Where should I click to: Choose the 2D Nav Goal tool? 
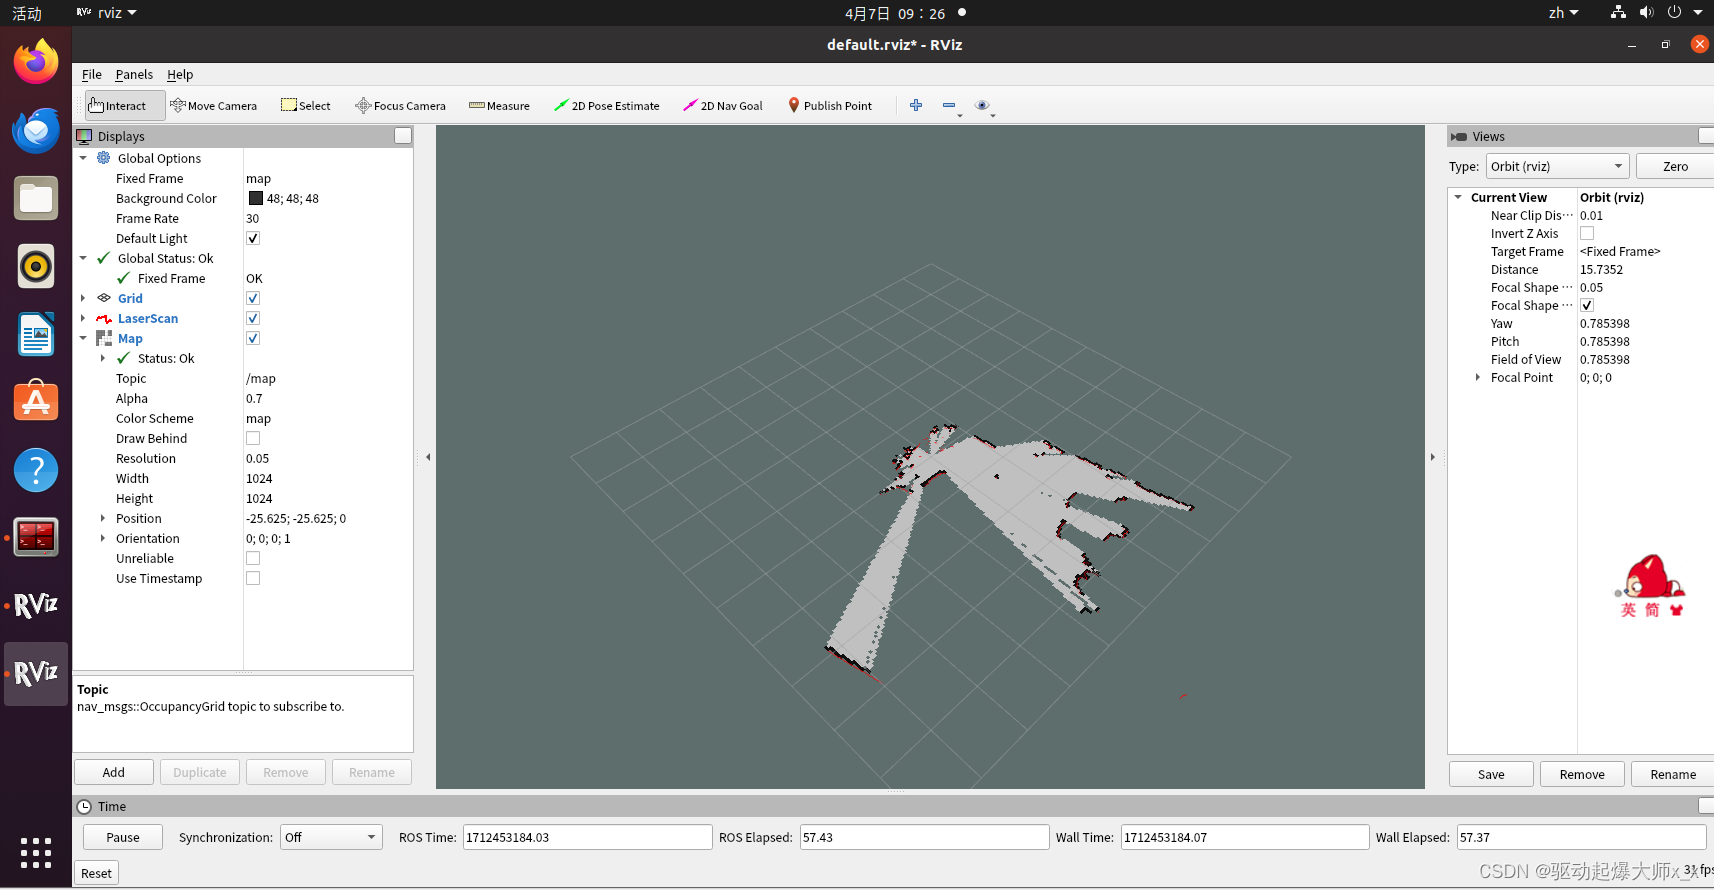pyautogui.click(x=723, y=106)
